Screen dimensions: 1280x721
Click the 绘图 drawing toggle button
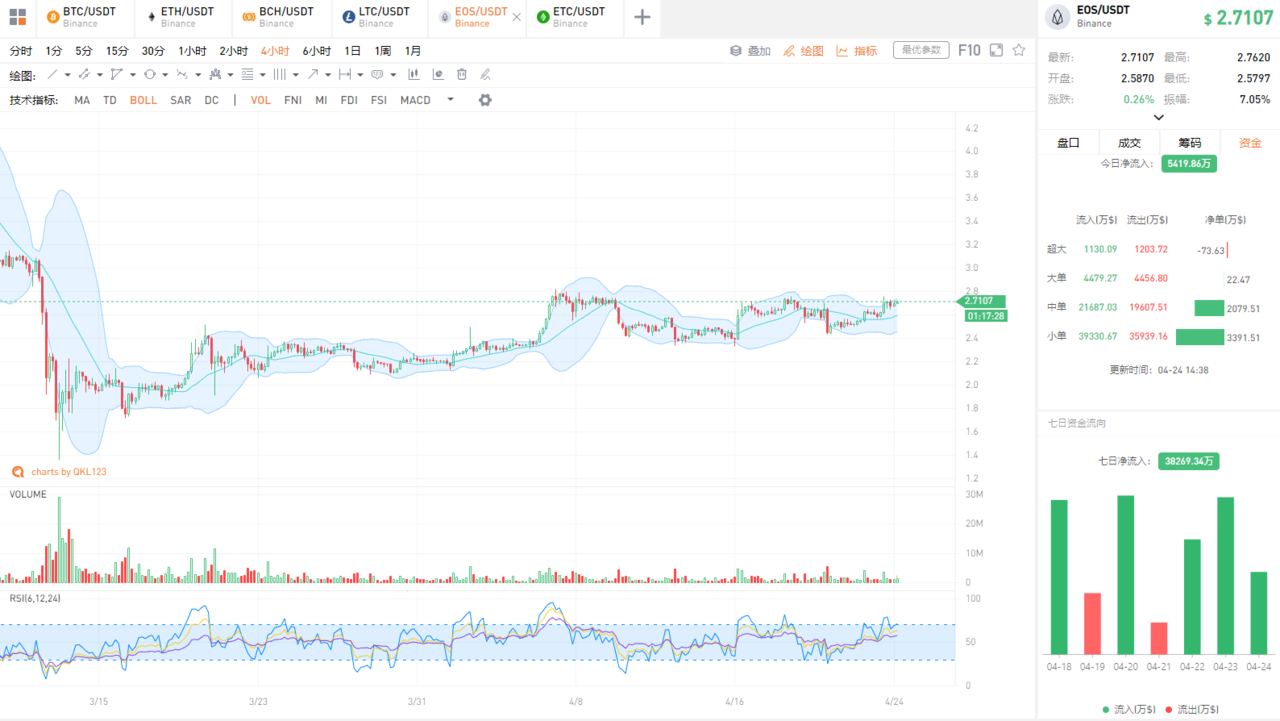pos(804,51)
